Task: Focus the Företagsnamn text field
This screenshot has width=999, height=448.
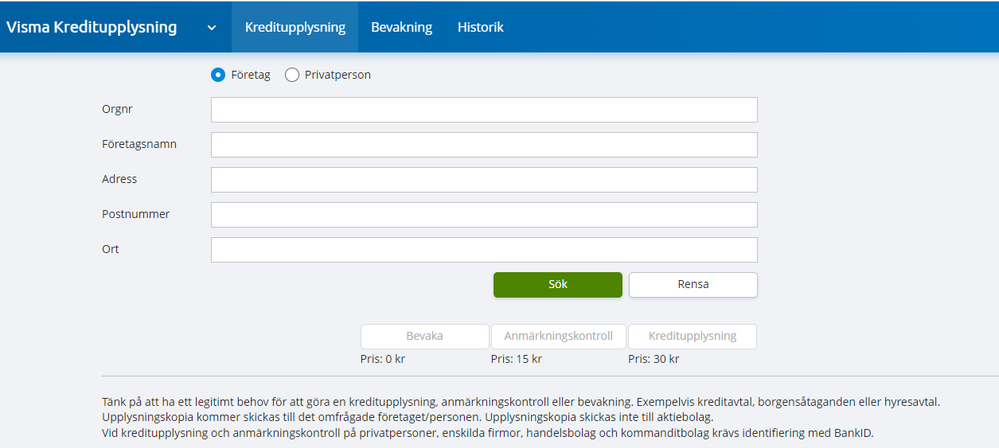Action: point(484,145)
